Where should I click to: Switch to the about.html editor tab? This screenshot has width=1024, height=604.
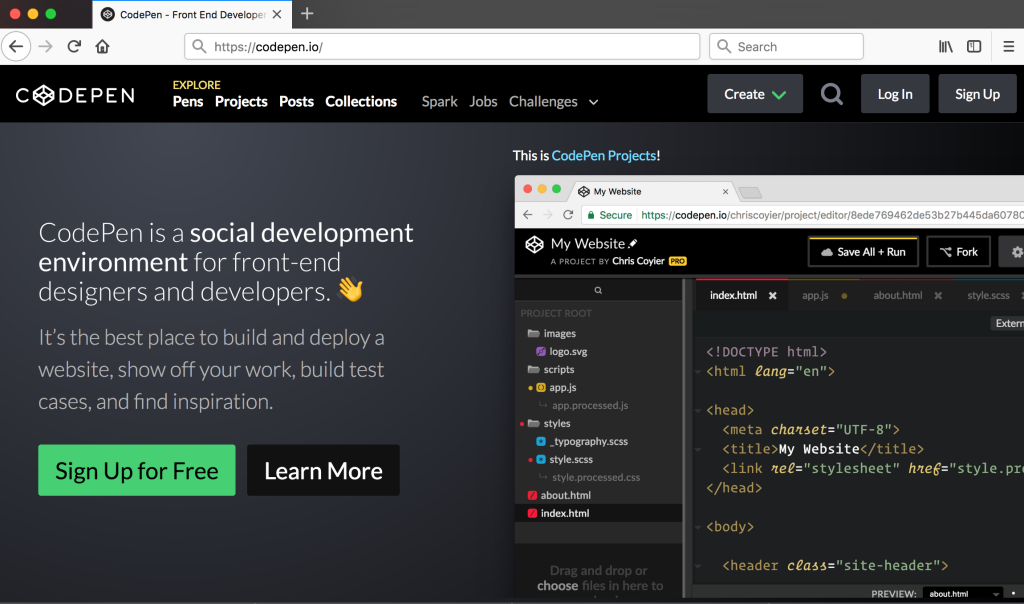coord(898,295)
